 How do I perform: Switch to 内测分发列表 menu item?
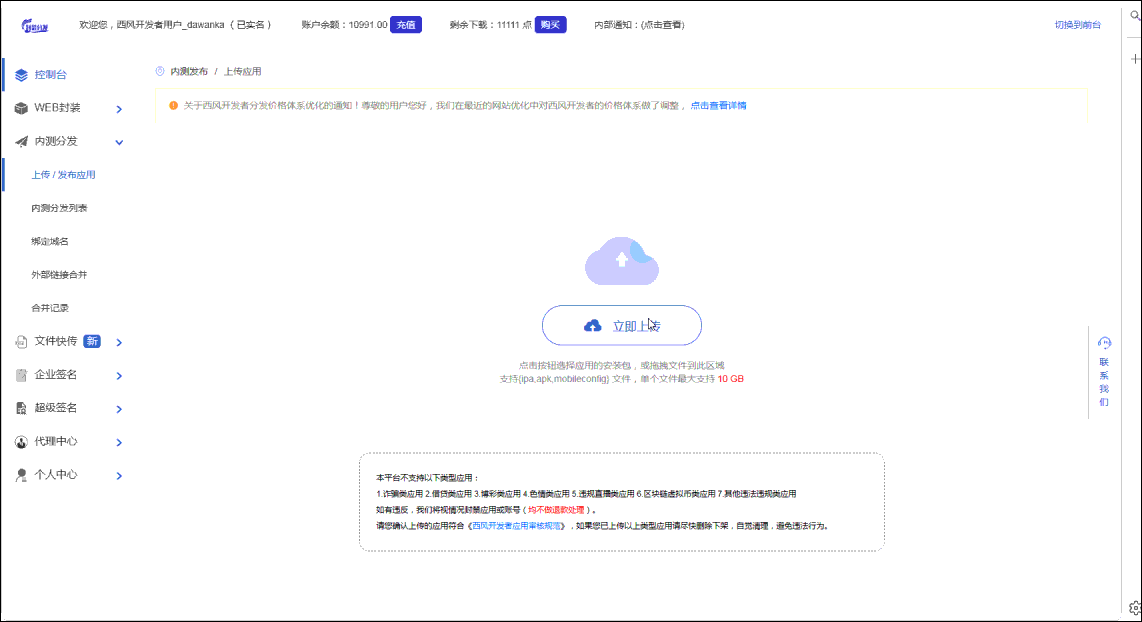point(59,208)
